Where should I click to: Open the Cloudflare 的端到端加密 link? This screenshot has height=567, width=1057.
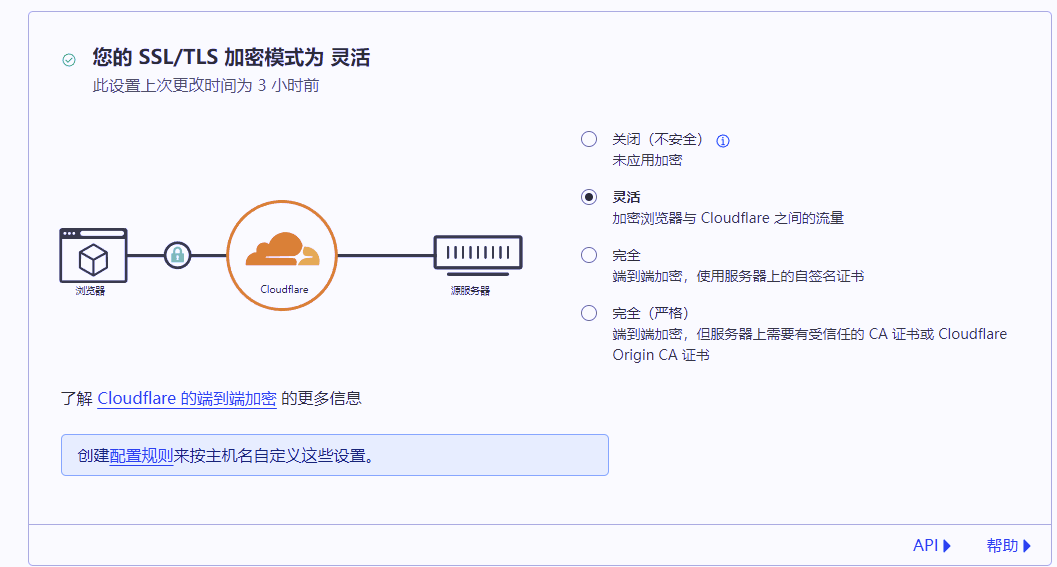pyautogui.click(x=187, y=398)
